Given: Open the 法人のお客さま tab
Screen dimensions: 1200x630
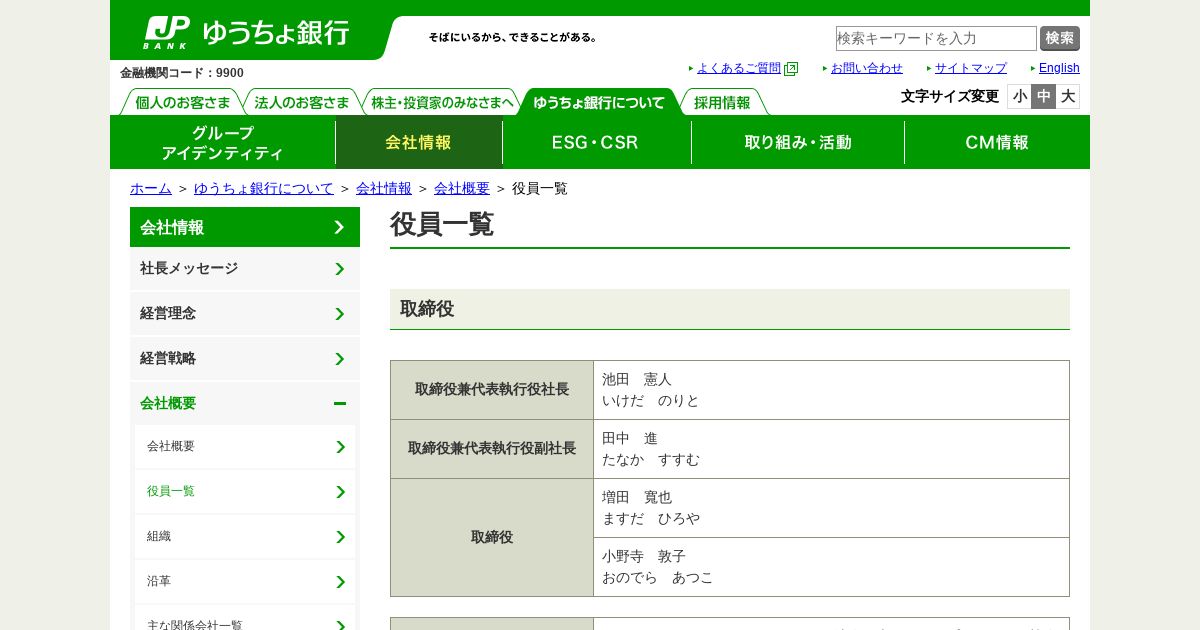Looking at the screenshot, I should pos(302,102).
